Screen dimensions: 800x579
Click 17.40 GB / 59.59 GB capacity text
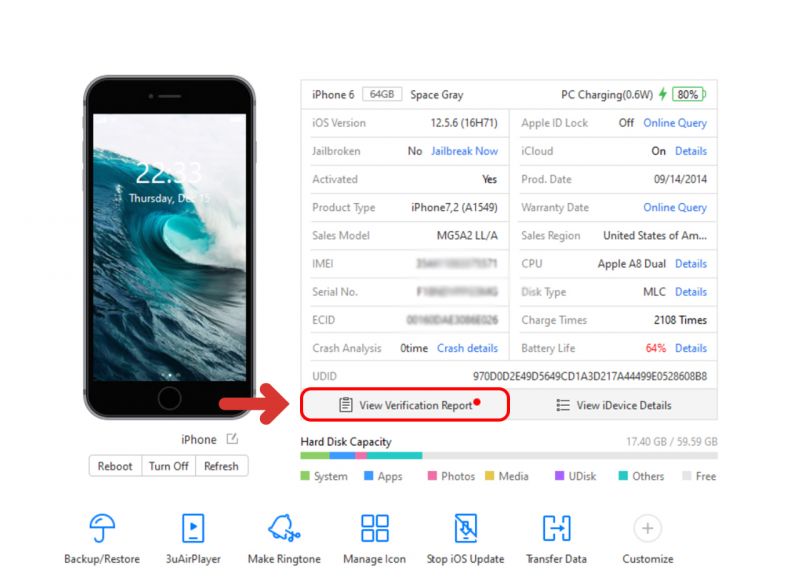click(671, 442)
